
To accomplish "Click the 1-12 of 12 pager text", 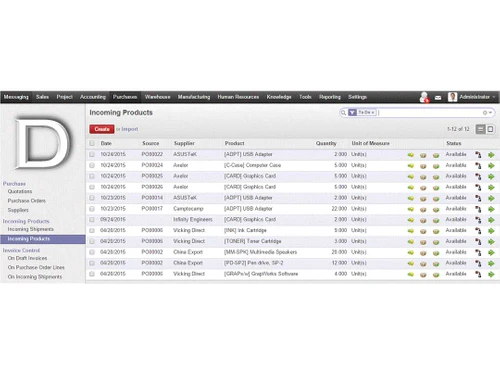I will coord(458,129).
